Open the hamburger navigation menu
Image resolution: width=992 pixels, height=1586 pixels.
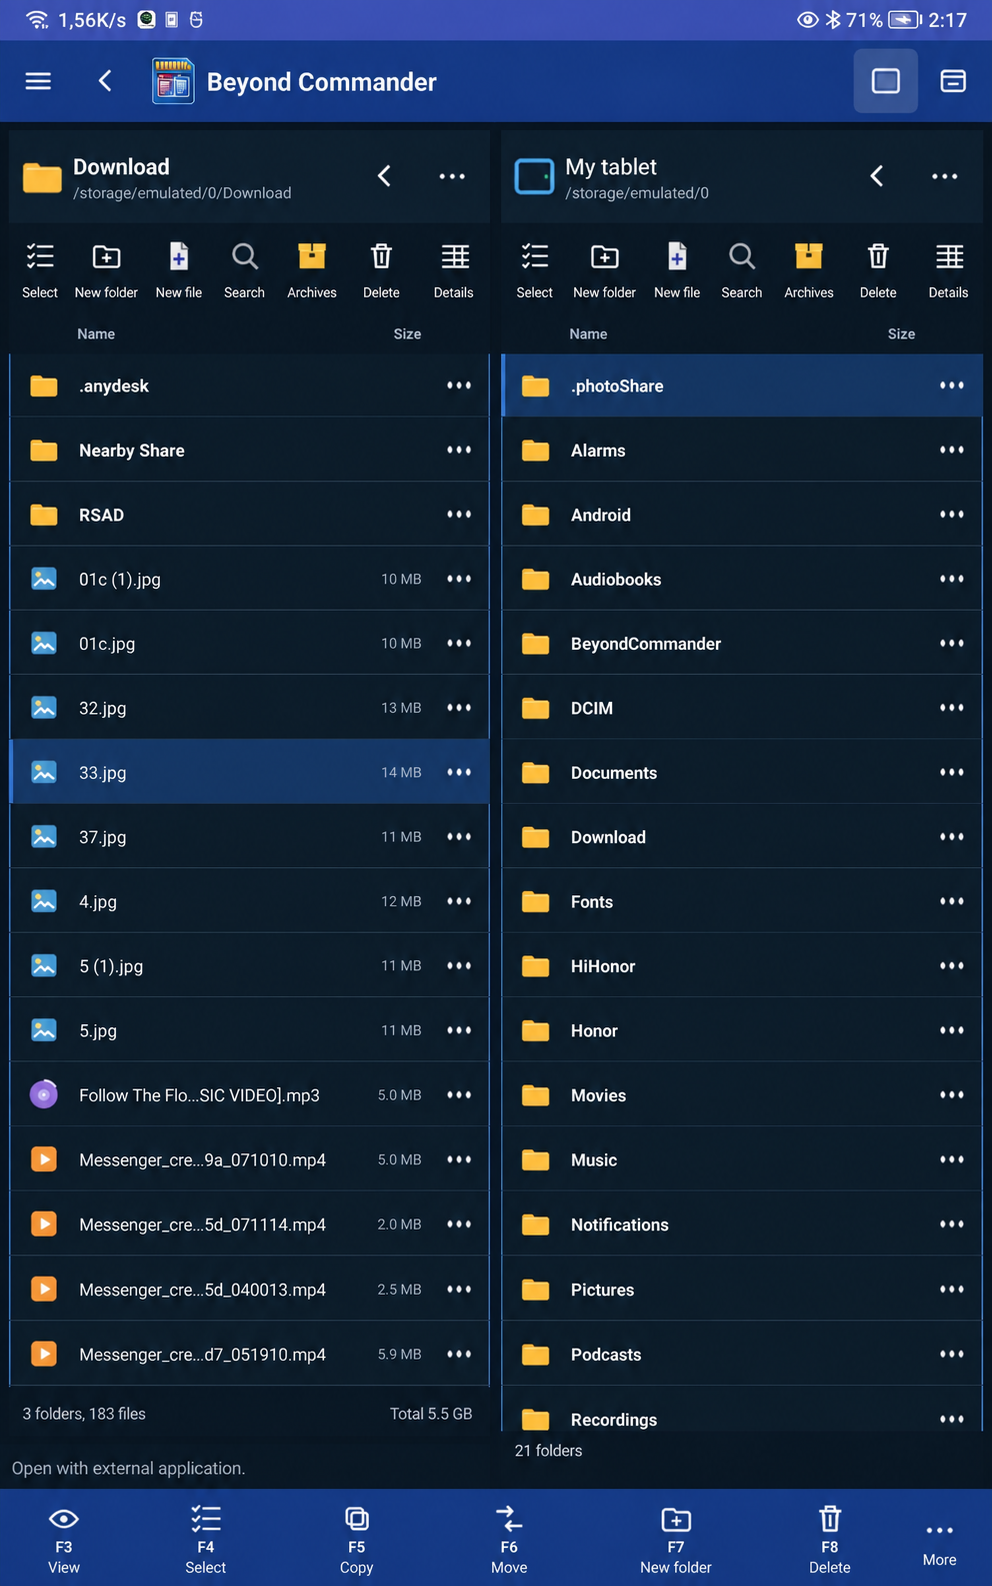point(38,81)
